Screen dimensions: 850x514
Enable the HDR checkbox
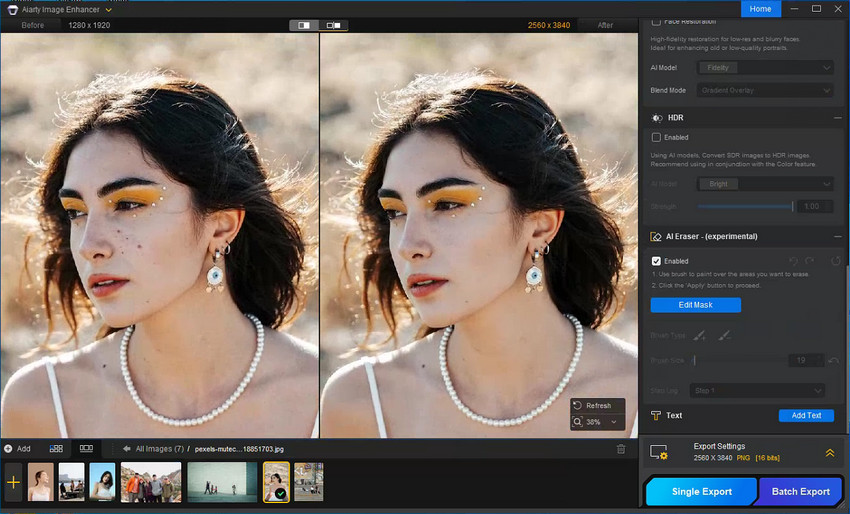coord(656,138)
